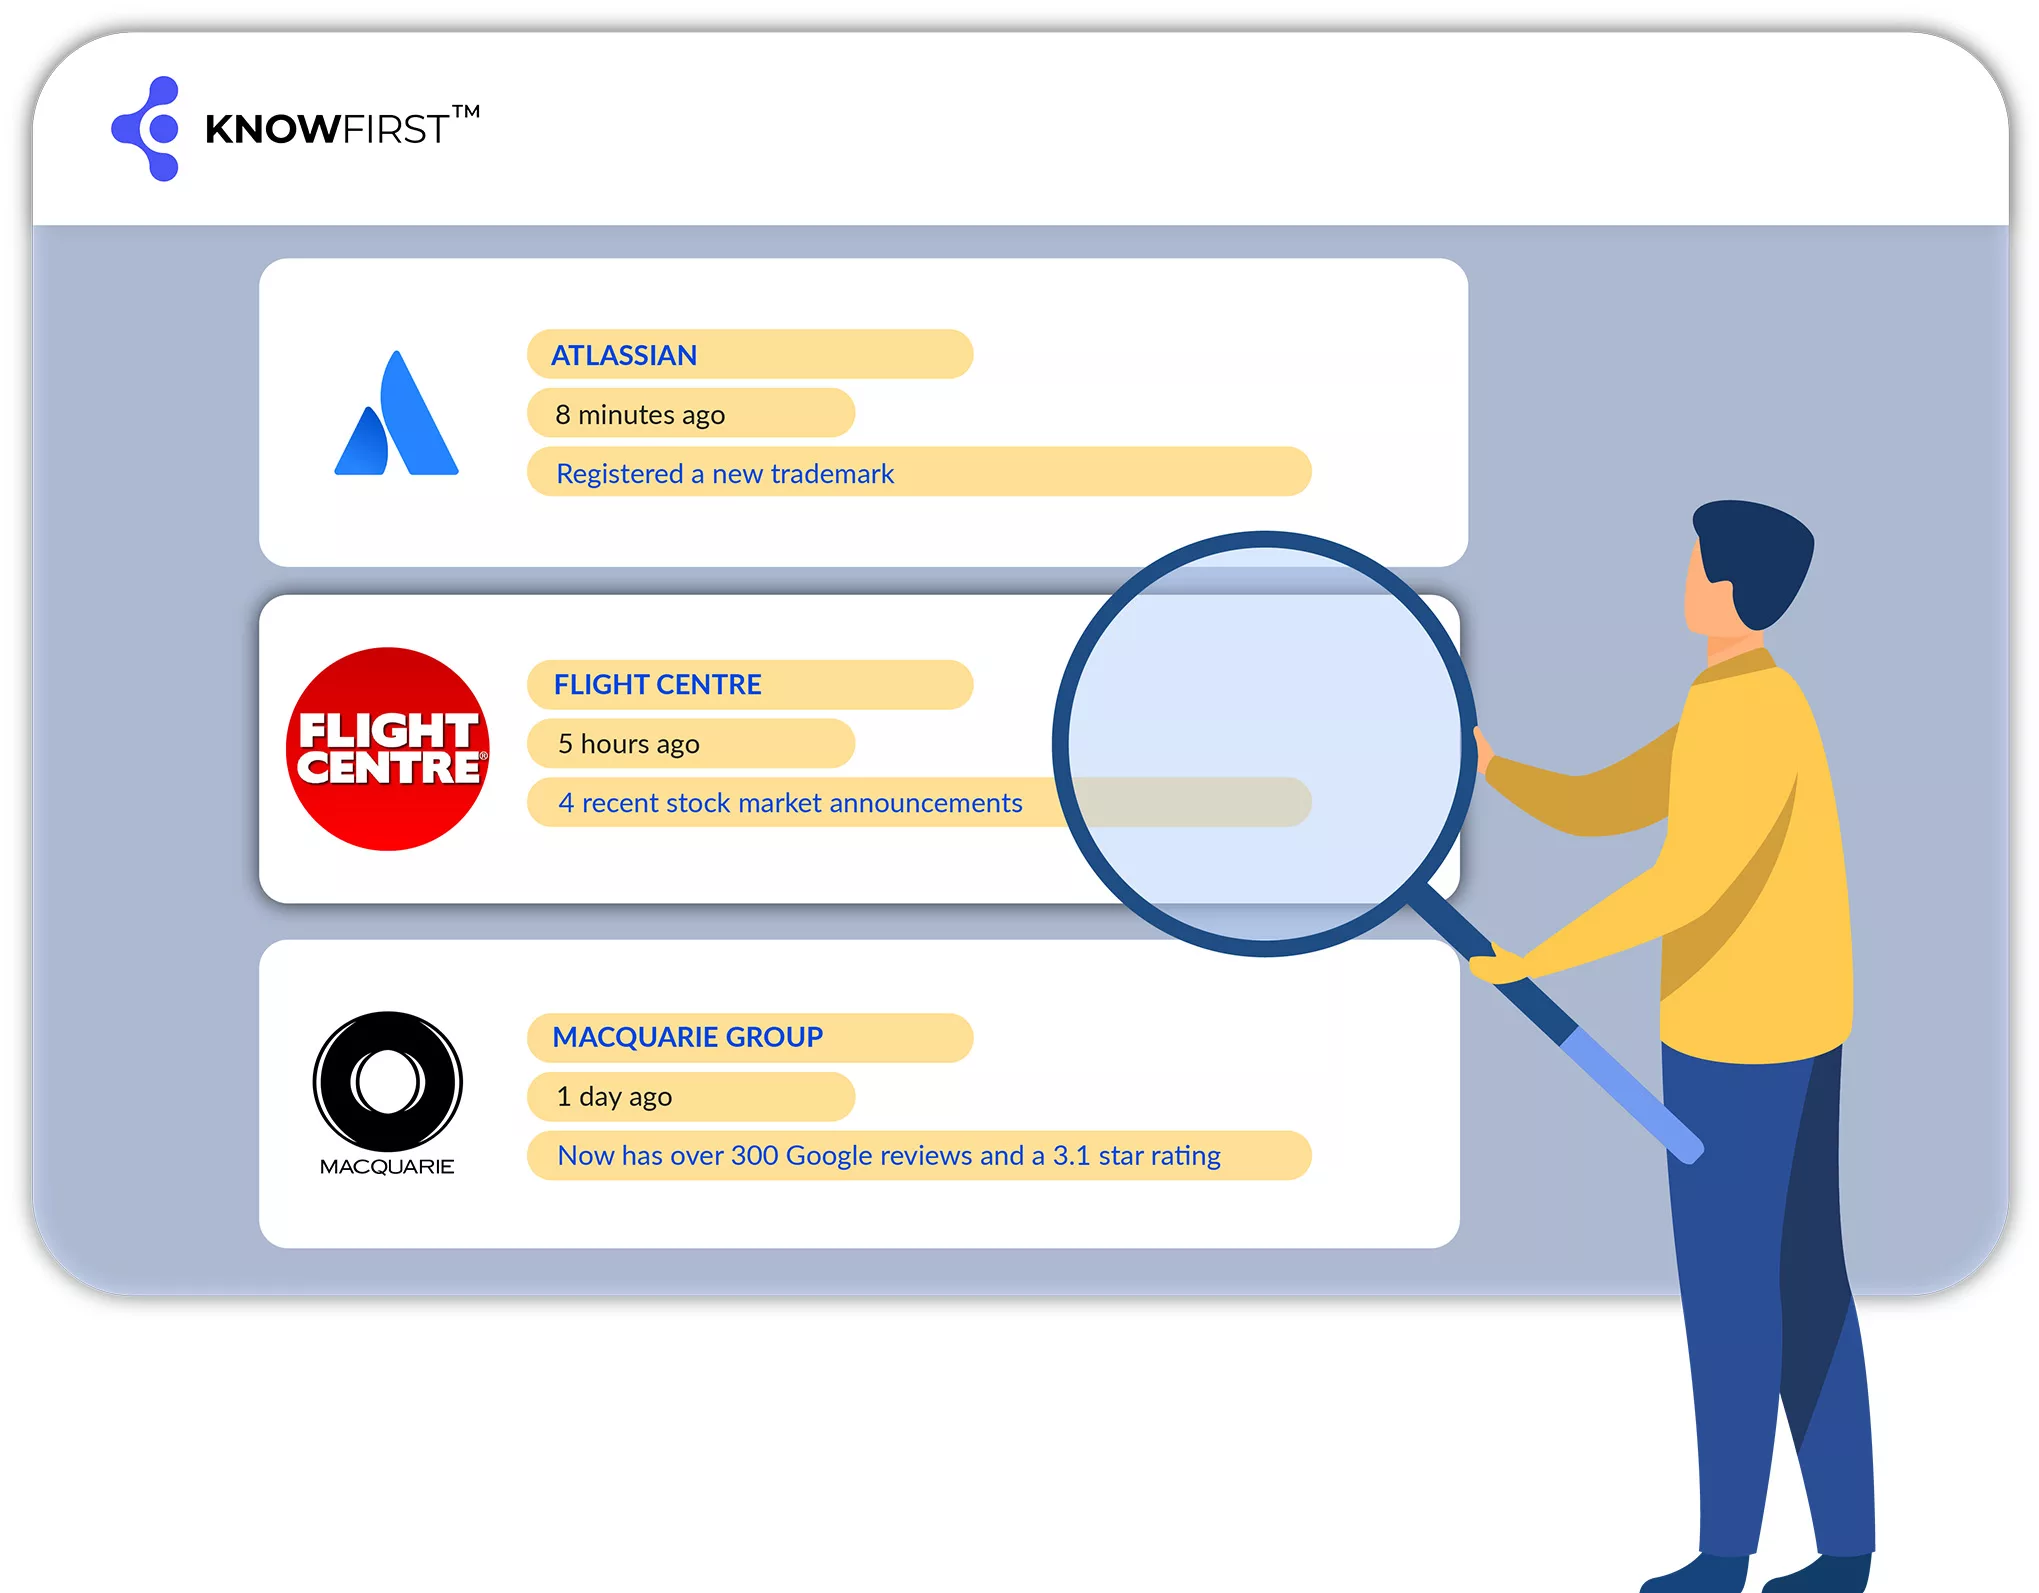Viewport: 2039px width, 1593px height.
Task: Click the Flight Centre red circle logo
Action: pos(388,749)
